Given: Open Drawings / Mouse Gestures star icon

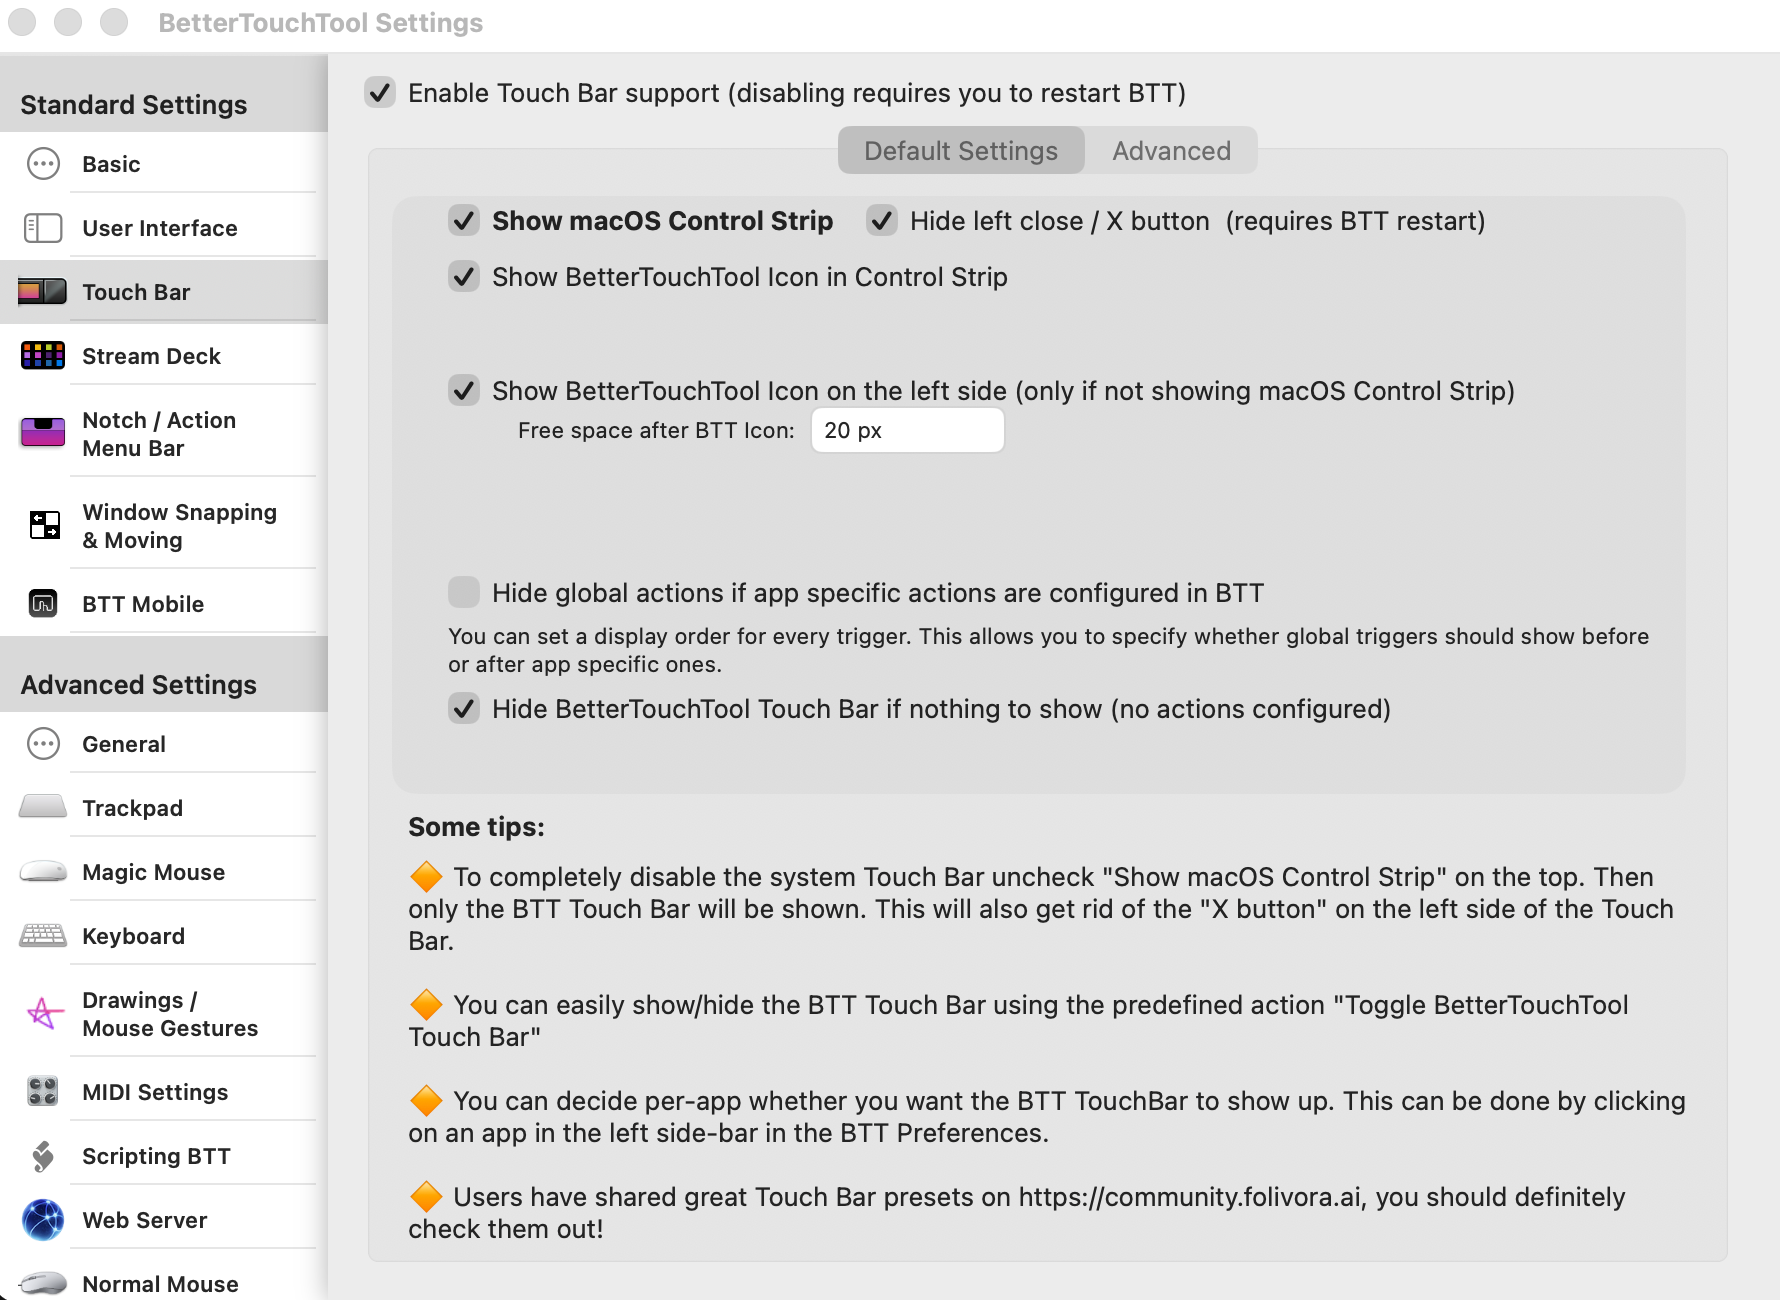Looking at the screenshot, I should coord(43,1013).
